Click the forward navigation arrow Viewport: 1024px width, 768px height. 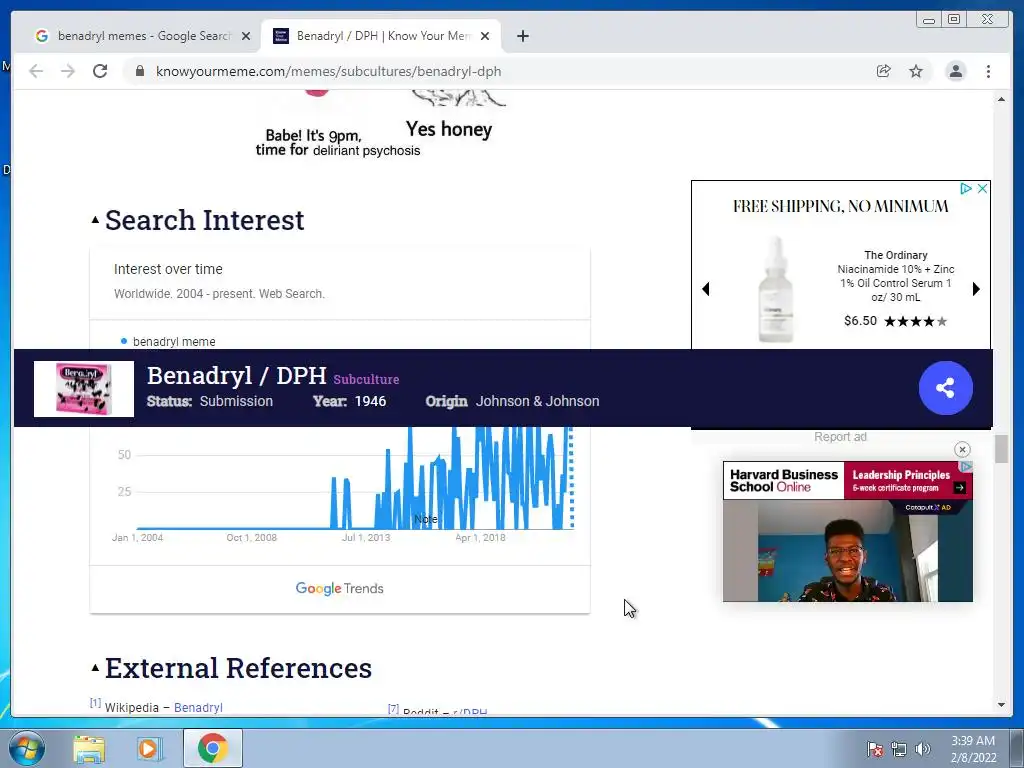click(x=68, y=71)
